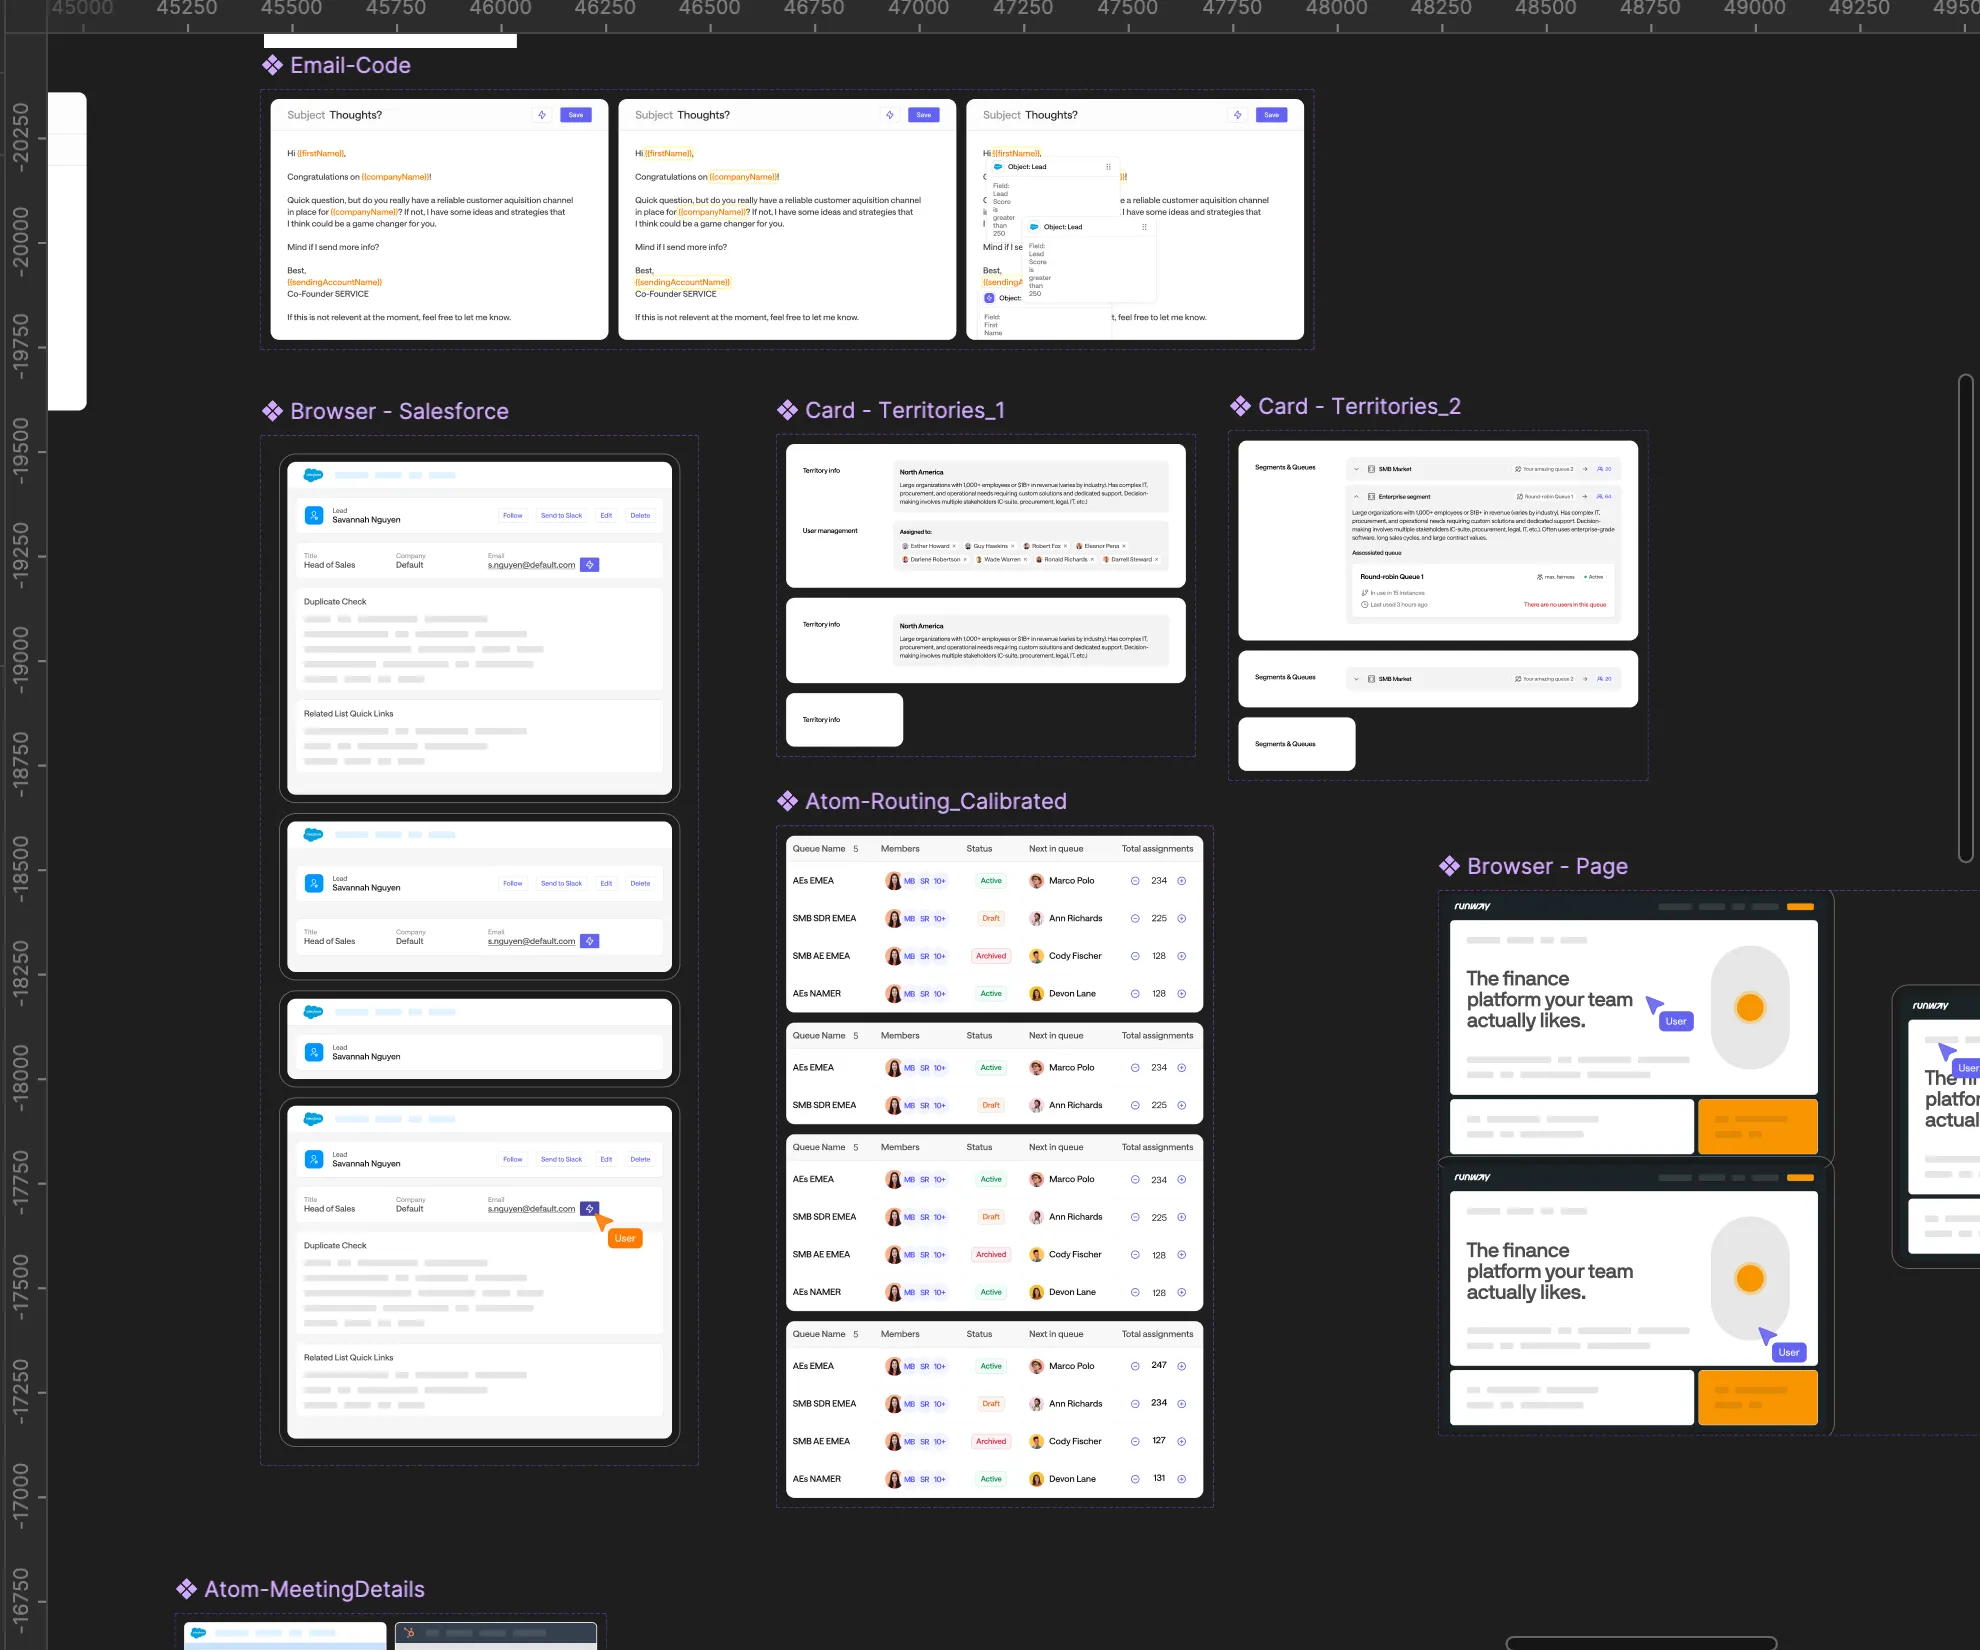Screen dimensions: 1980x1650
Task: Click plus icon beside the 247 assignments count
Action: [1182, 1366]
